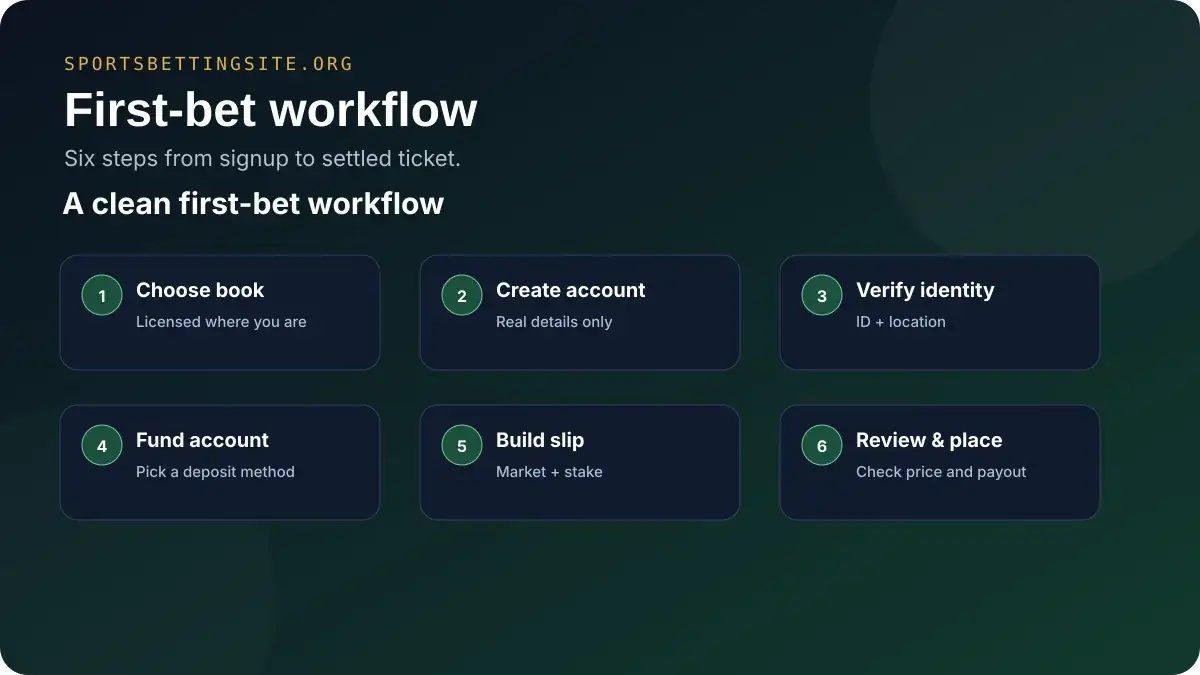Viewport: 1200px width, 675px height.
Task: Select the "Create account" card title
Action: tap(571, 290)
